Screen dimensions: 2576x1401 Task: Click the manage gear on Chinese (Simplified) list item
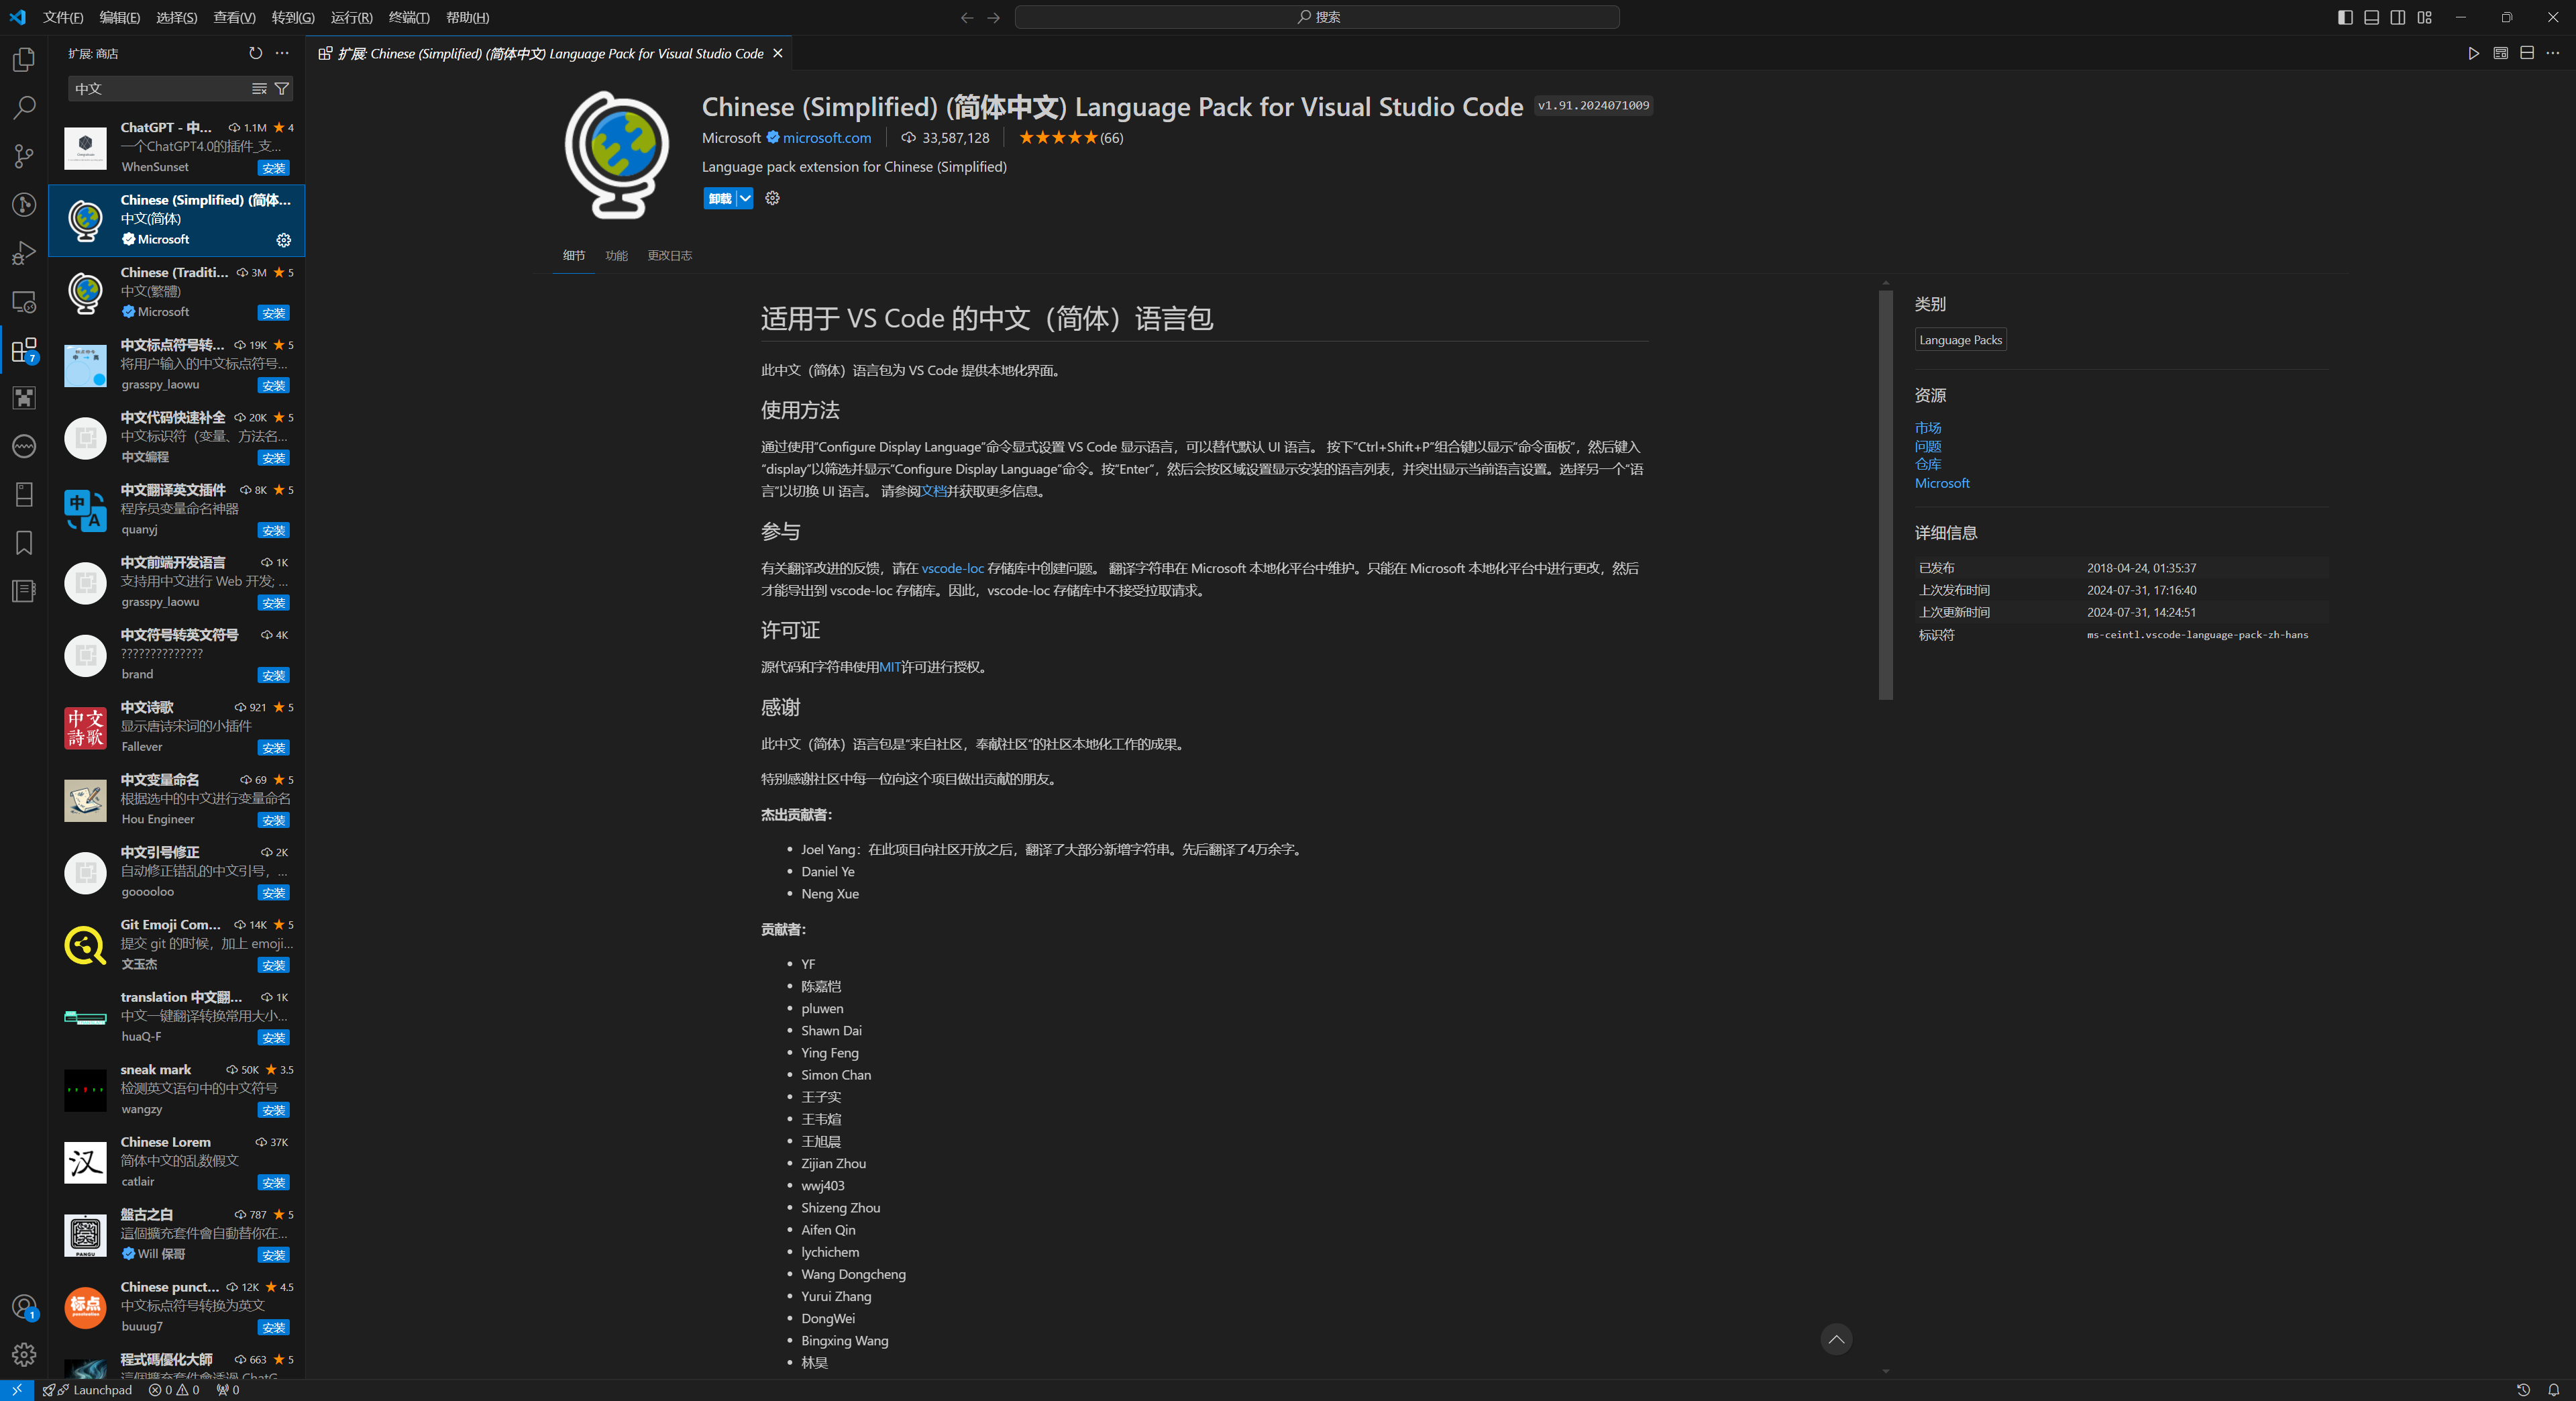(x=284, y=240)
